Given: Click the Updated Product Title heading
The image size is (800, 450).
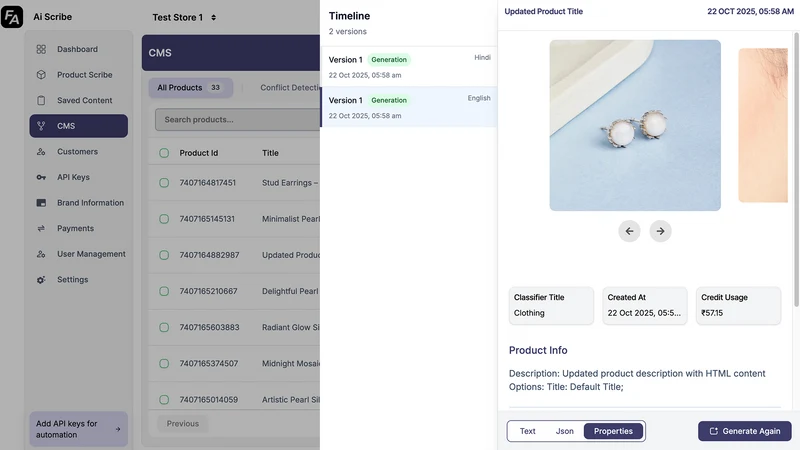Looking at the screenshot, I should [x=543, y=11].
